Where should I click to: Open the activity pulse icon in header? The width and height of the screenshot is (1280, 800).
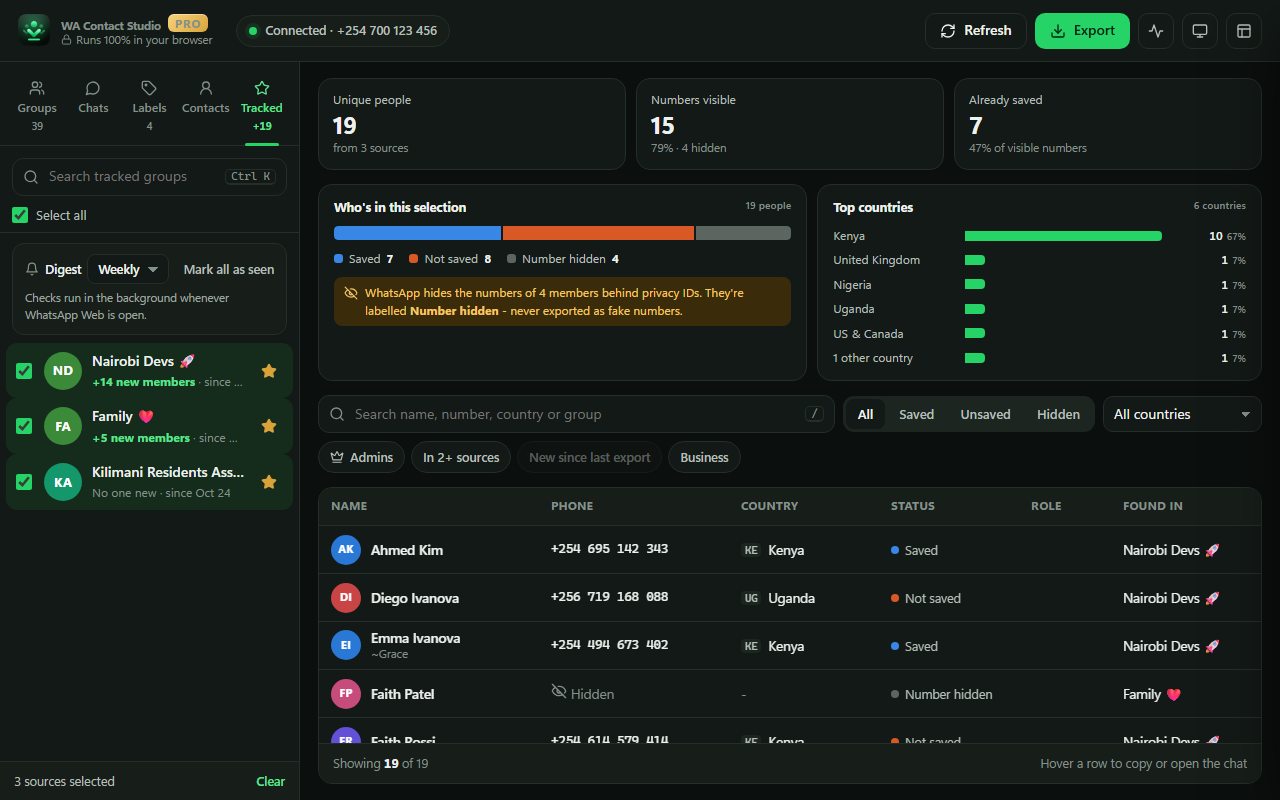tap(1156, 31)
